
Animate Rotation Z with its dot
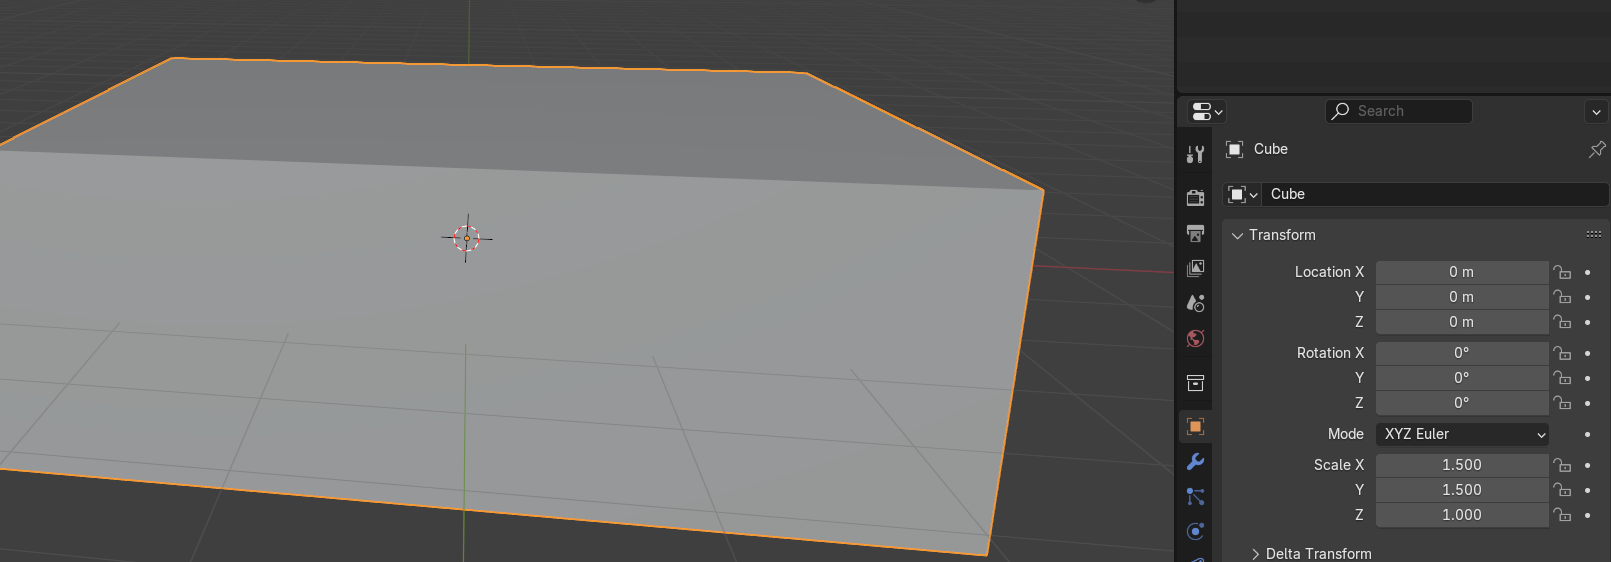tap(1587, 403)
